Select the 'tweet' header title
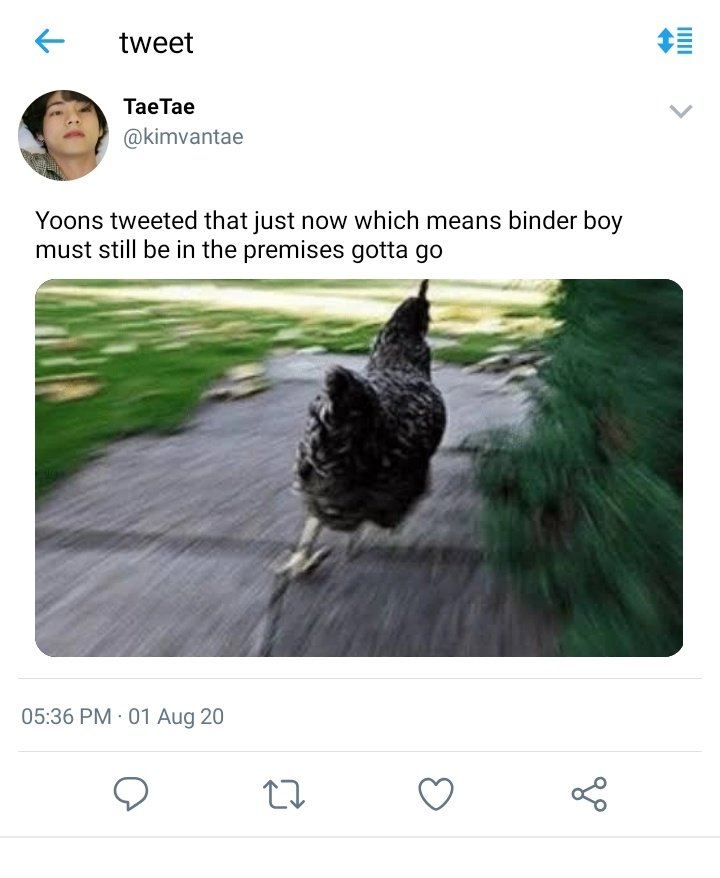Screen dimensions: 720x878 point(156,43)
